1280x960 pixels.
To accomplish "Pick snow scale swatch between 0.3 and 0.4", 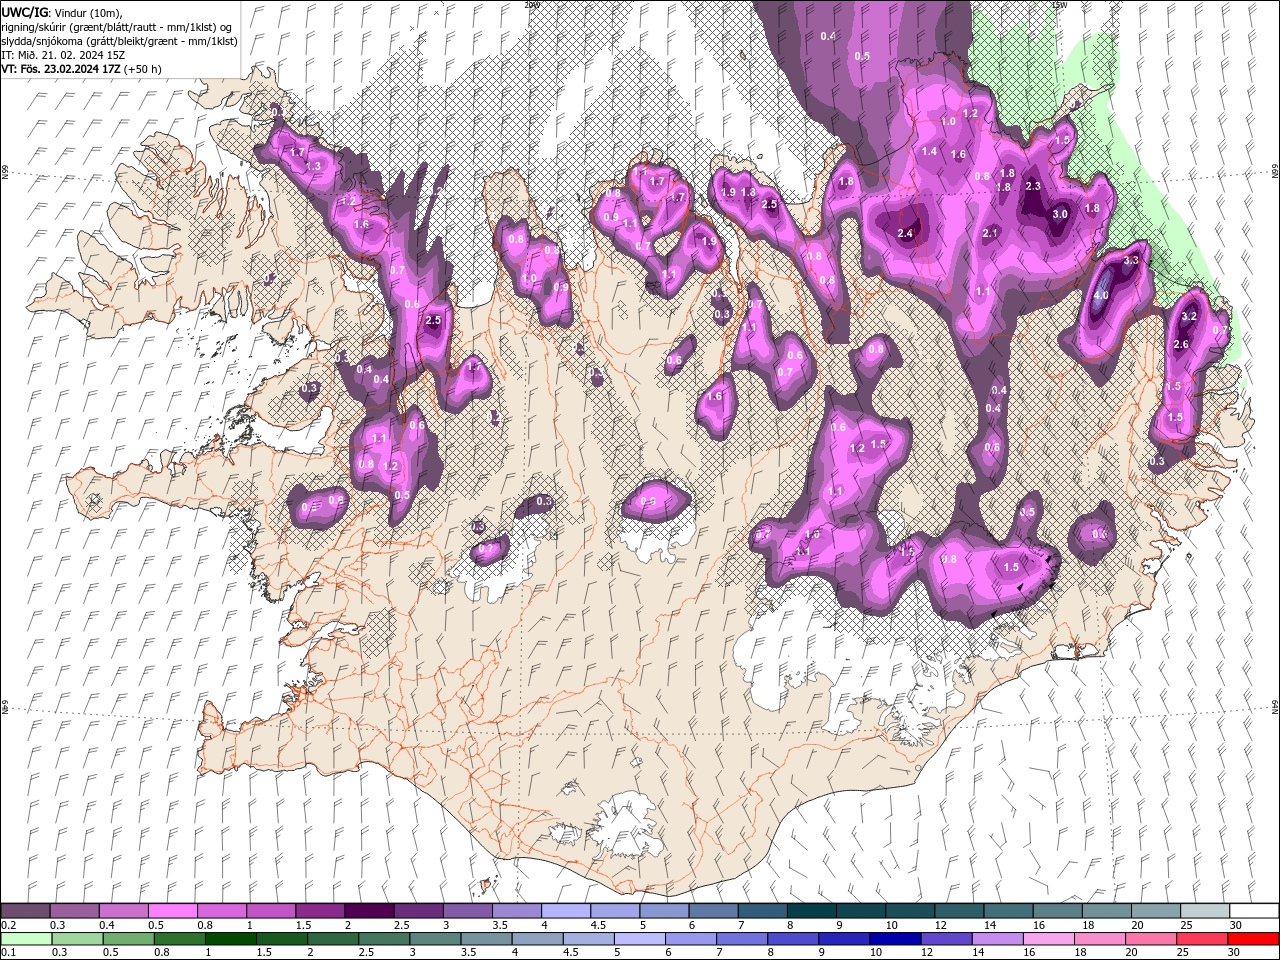I will (74, 911).
